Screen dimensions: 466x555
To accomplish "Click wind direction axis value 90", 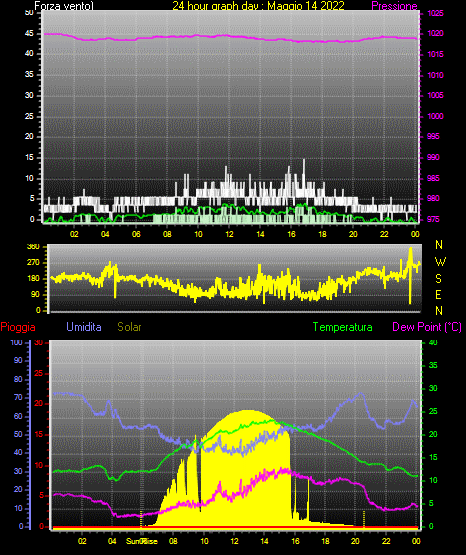I will click(x=35, y=295).
